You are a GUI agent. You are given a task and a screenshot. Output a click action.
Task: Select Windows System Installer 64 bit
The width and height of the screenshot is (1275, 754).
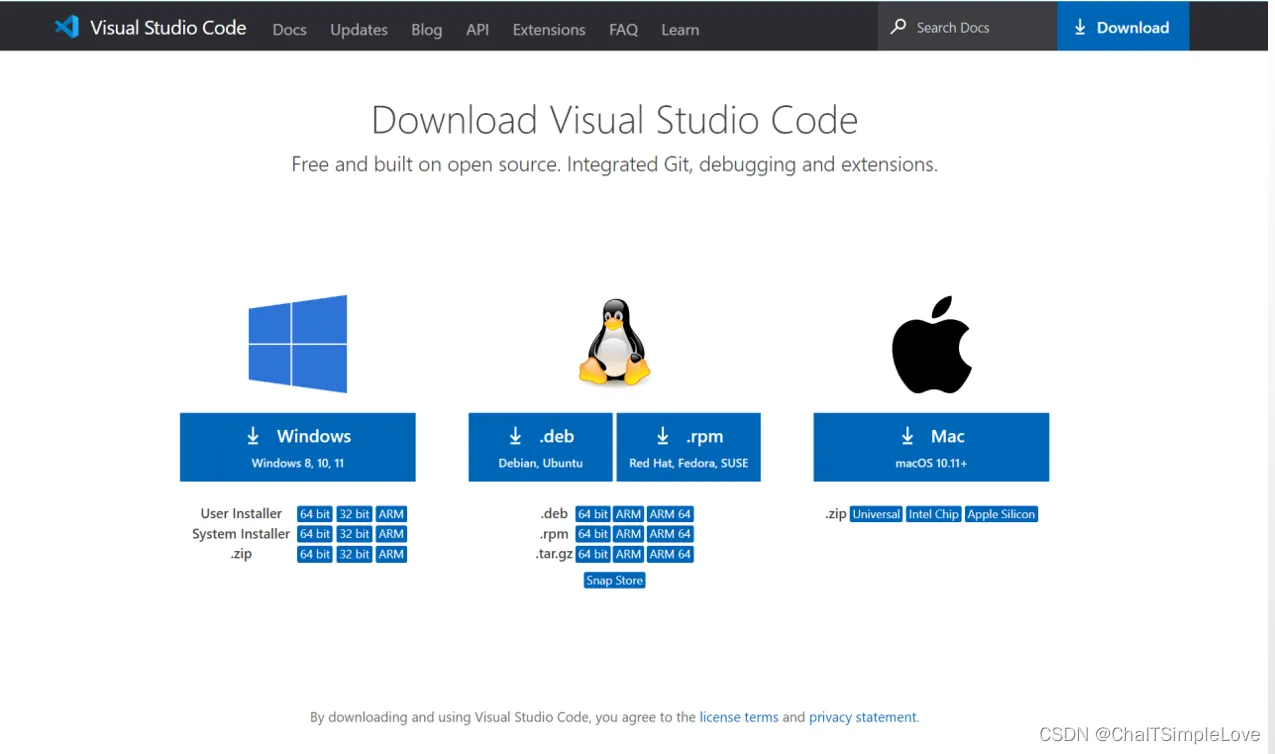(x=315, y=534)
